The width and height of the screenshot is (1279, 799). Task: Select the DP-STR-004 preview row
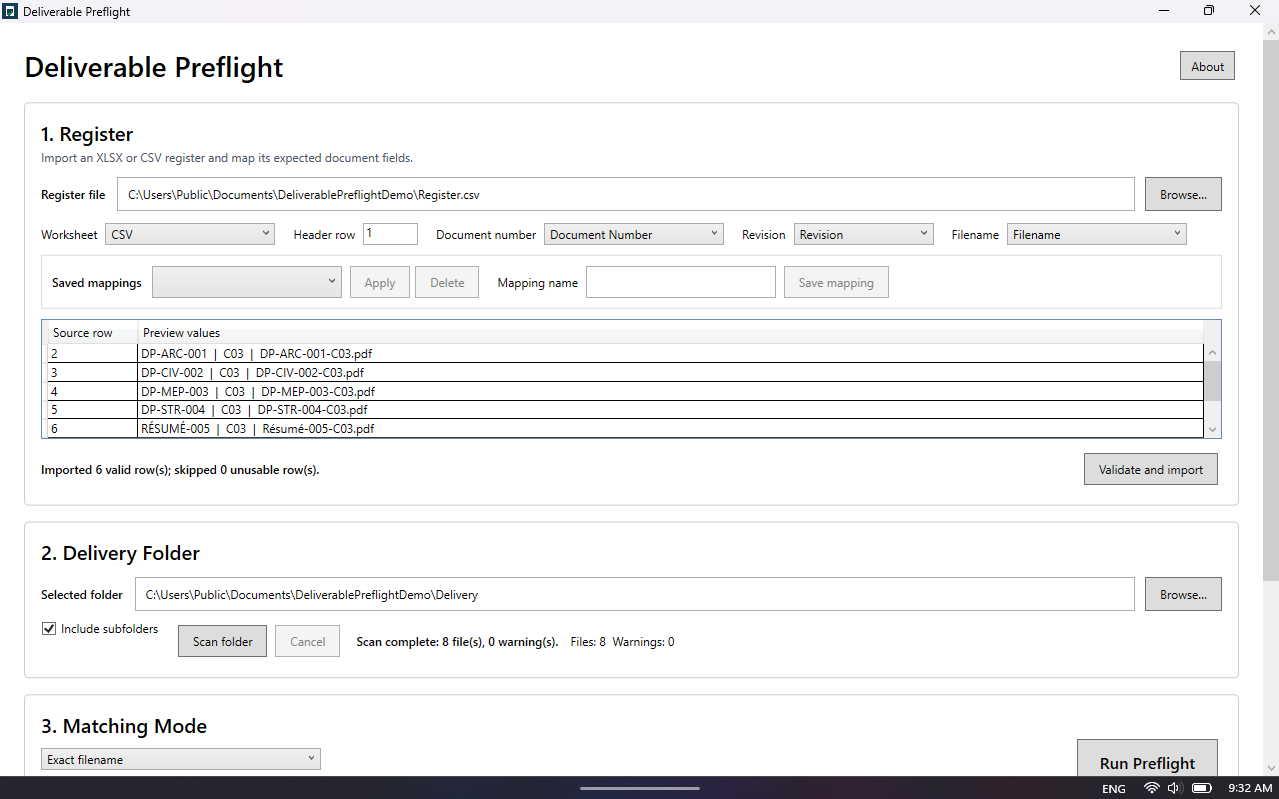(625, 409)
